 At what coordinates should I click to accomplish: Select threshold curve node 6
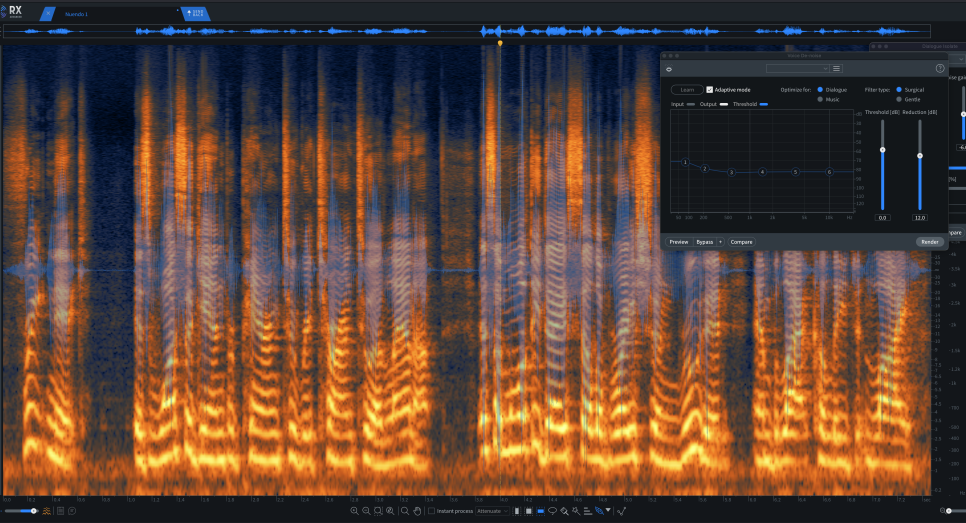coord(829,172)
